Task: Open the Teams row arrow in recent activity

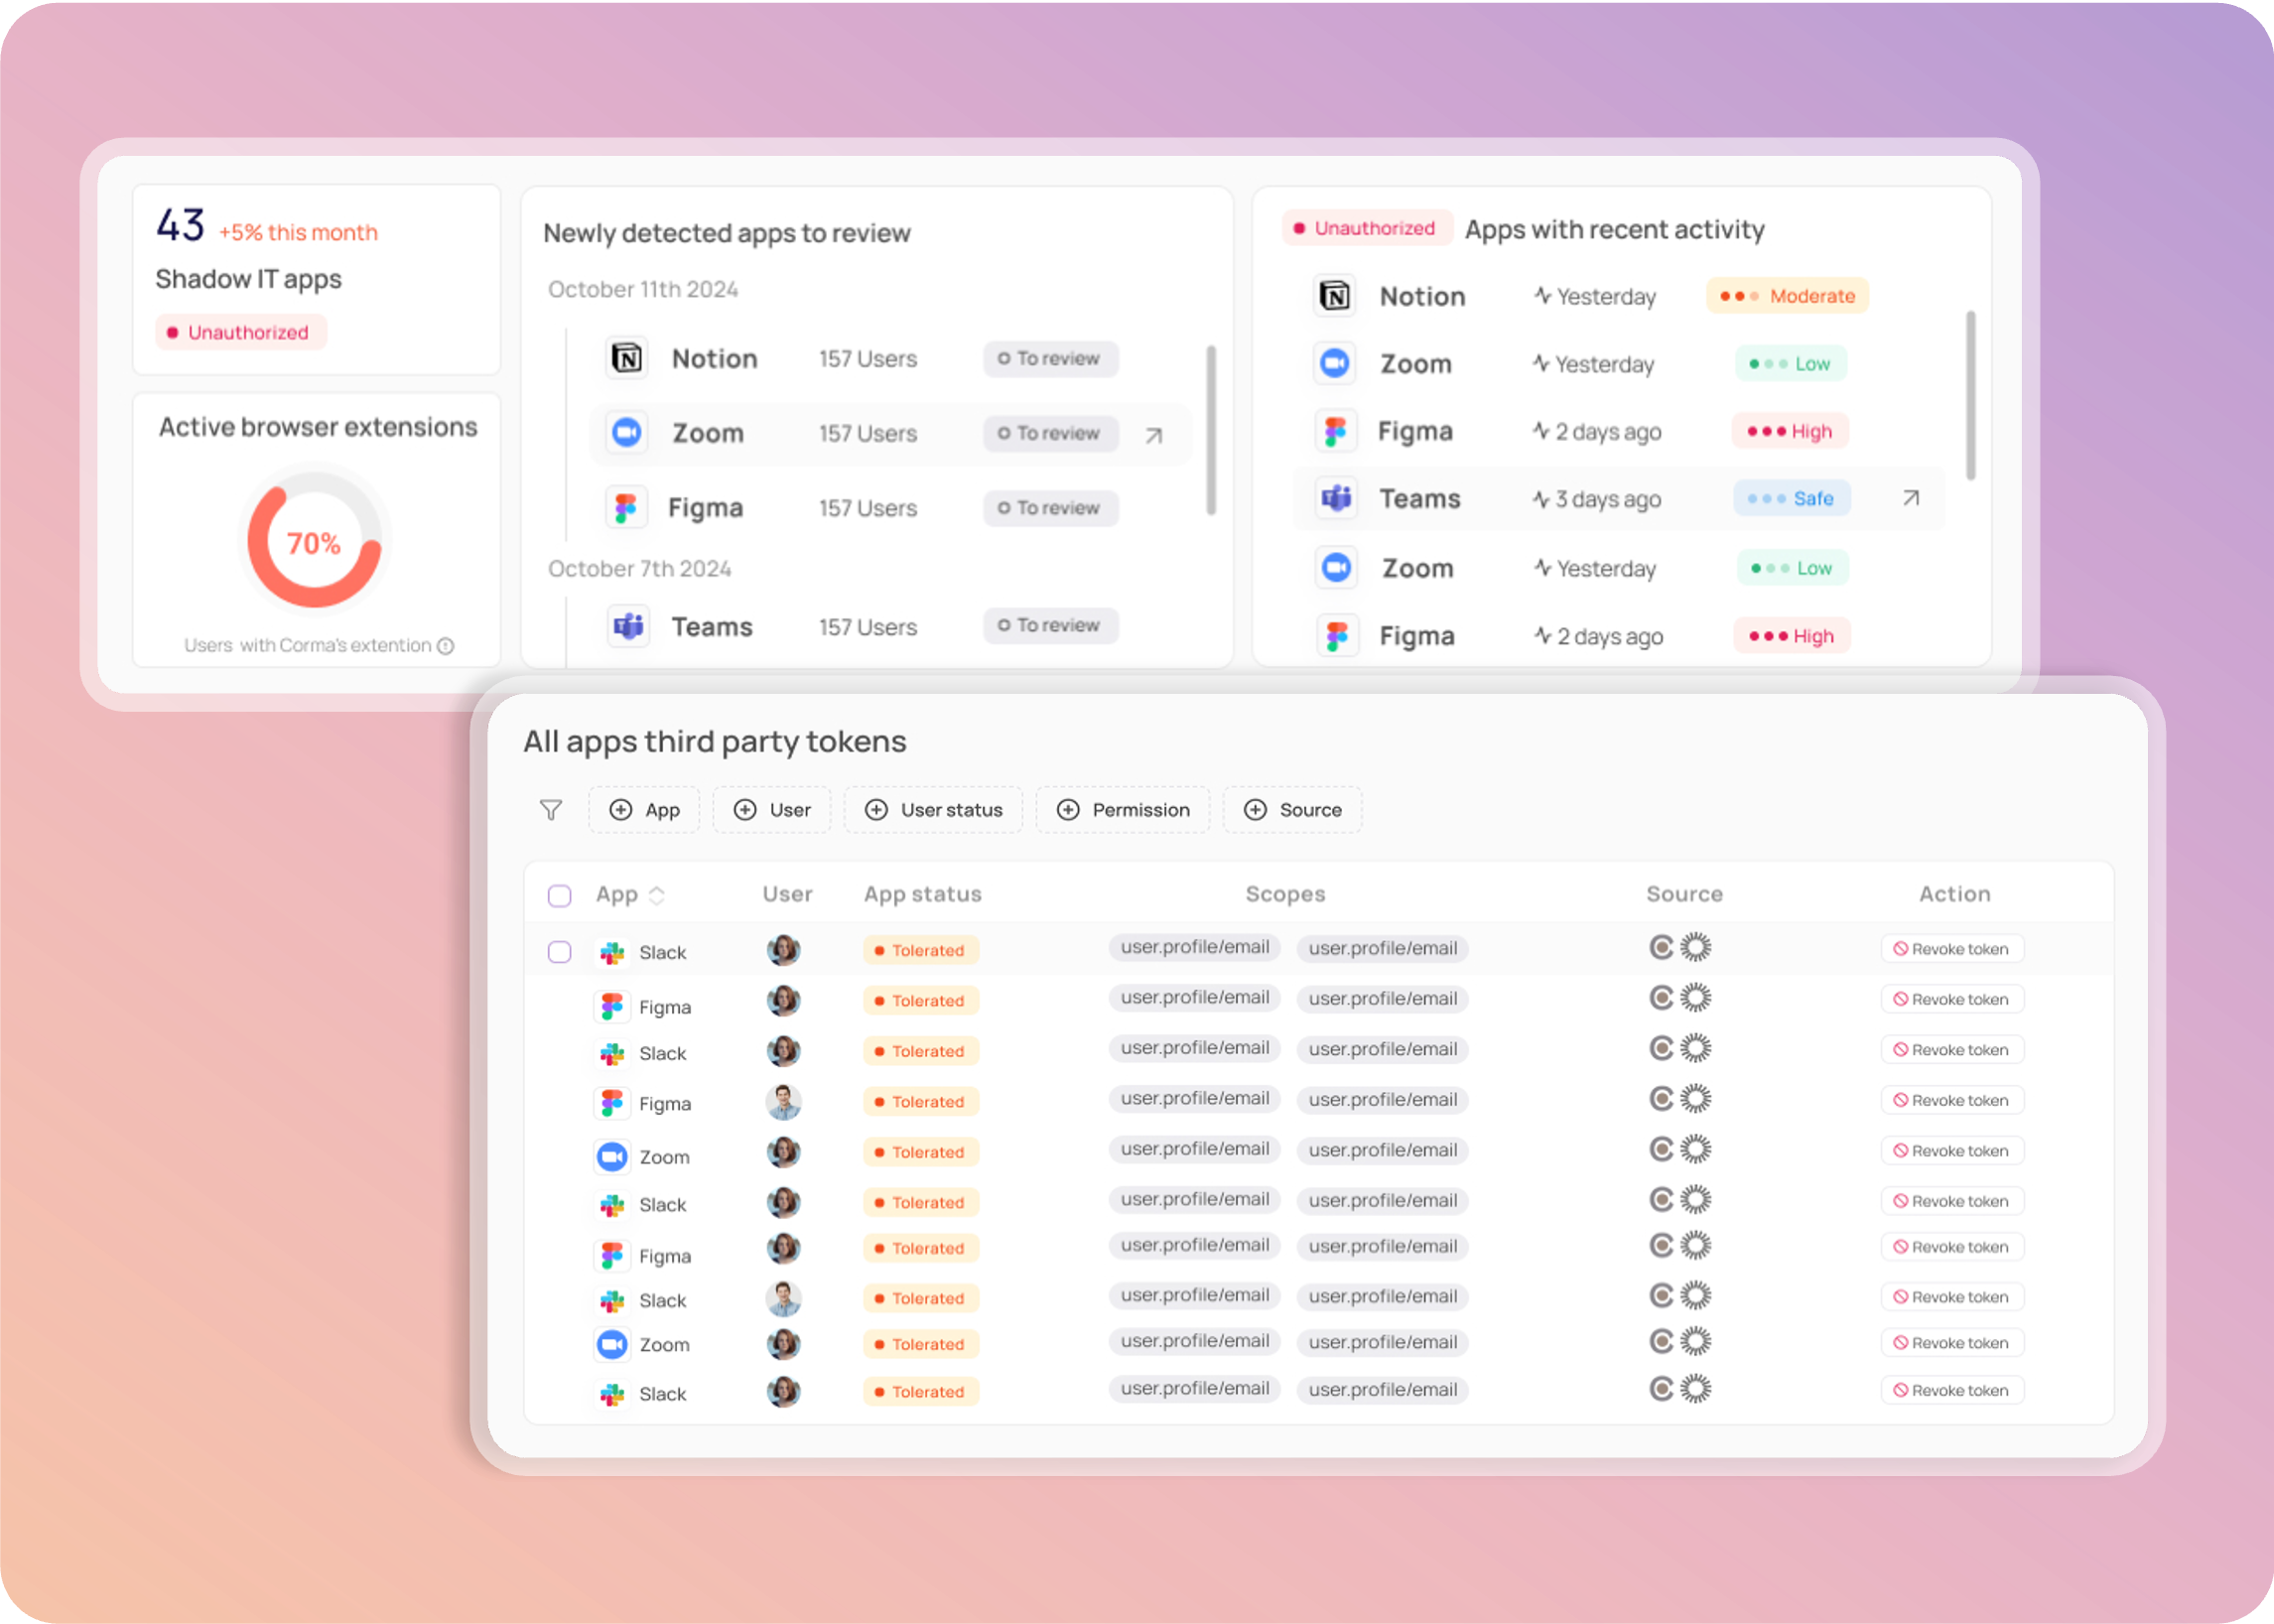Action: [x=1910, y=498]
